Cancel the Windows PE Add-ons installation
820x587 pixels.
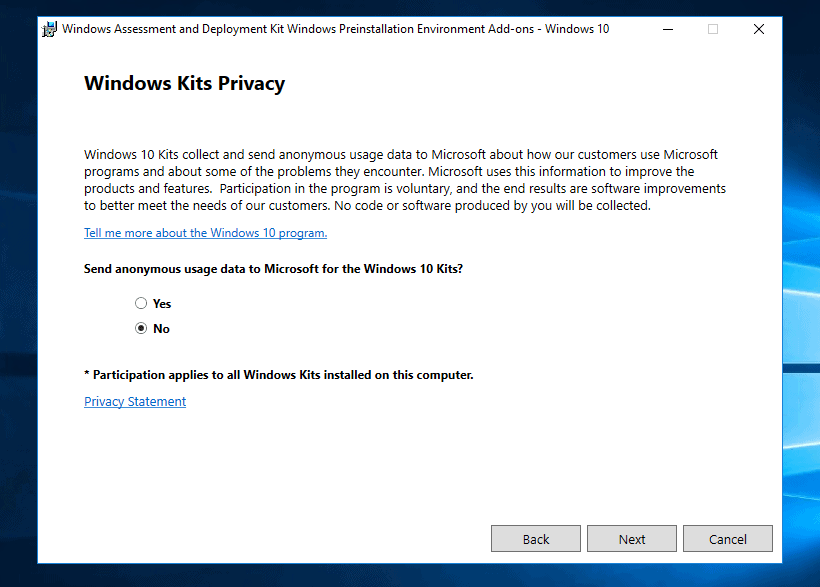[727, 538]
